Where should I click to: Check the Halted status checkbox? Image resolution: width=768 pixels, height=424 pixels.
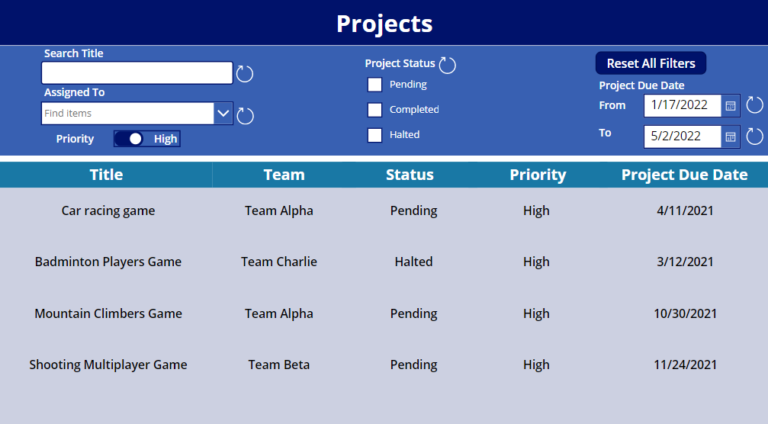click(x=375, y=135)
